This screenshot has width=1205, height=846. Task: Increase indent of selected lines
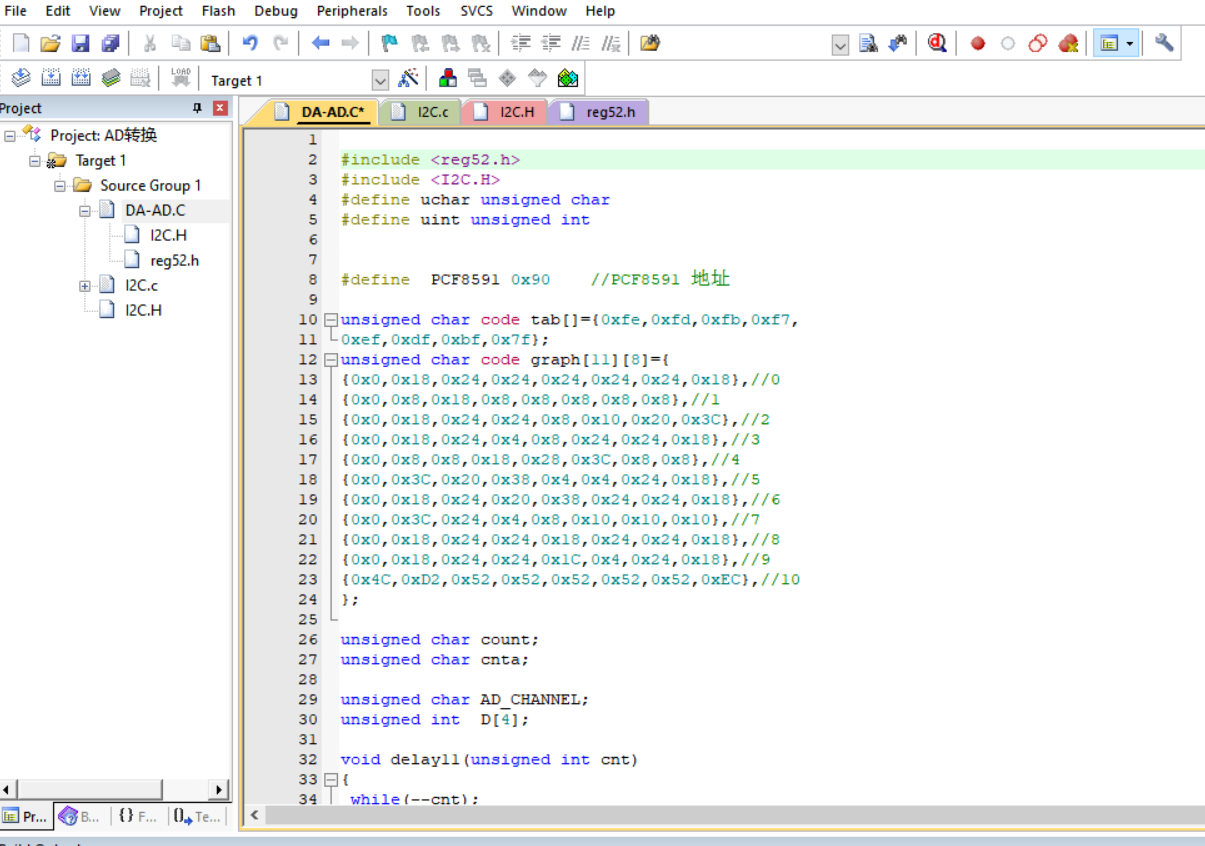click(521, 43)
